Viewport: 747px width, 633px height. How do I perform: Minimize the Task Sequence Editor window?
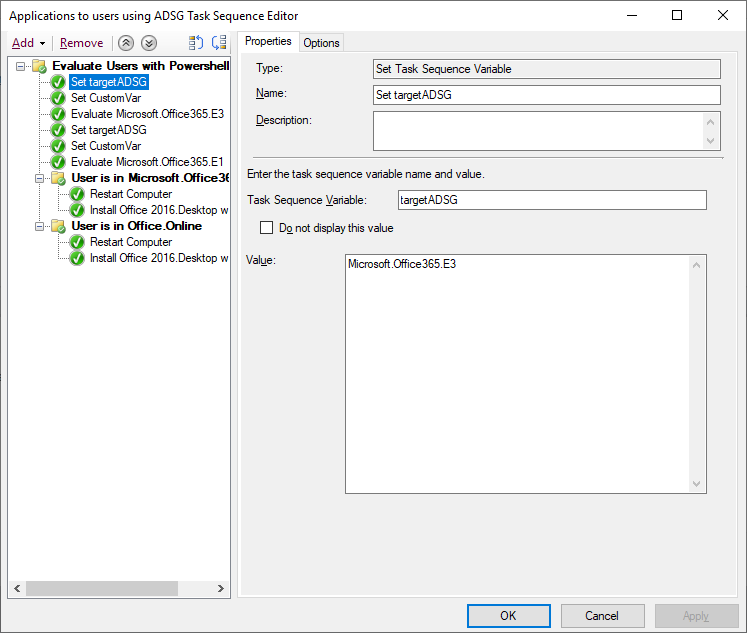pyautogui.click(x=632, y=15)
